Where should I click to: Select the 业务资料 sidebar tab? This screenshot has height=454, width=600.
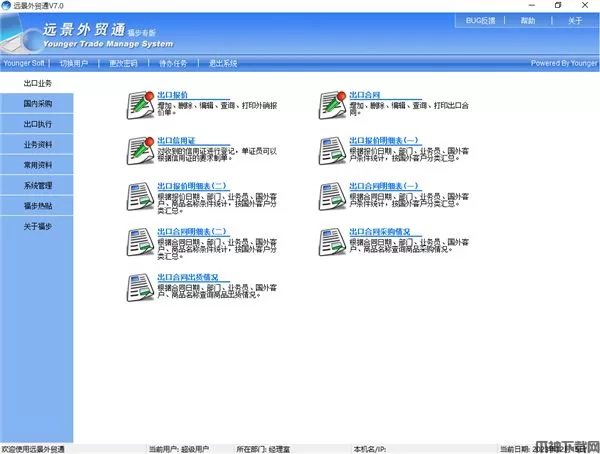pos(37,145)
